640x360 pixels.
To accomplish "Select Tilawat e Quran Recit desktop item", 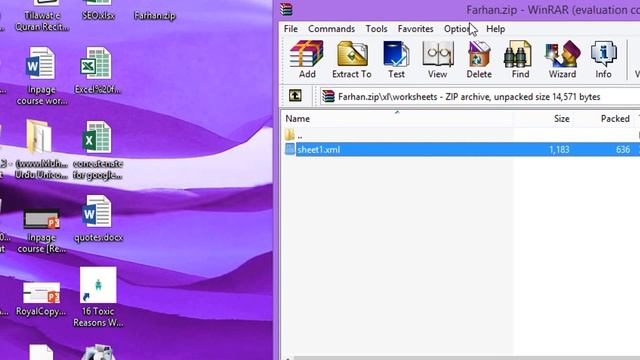I will point(42,16).
